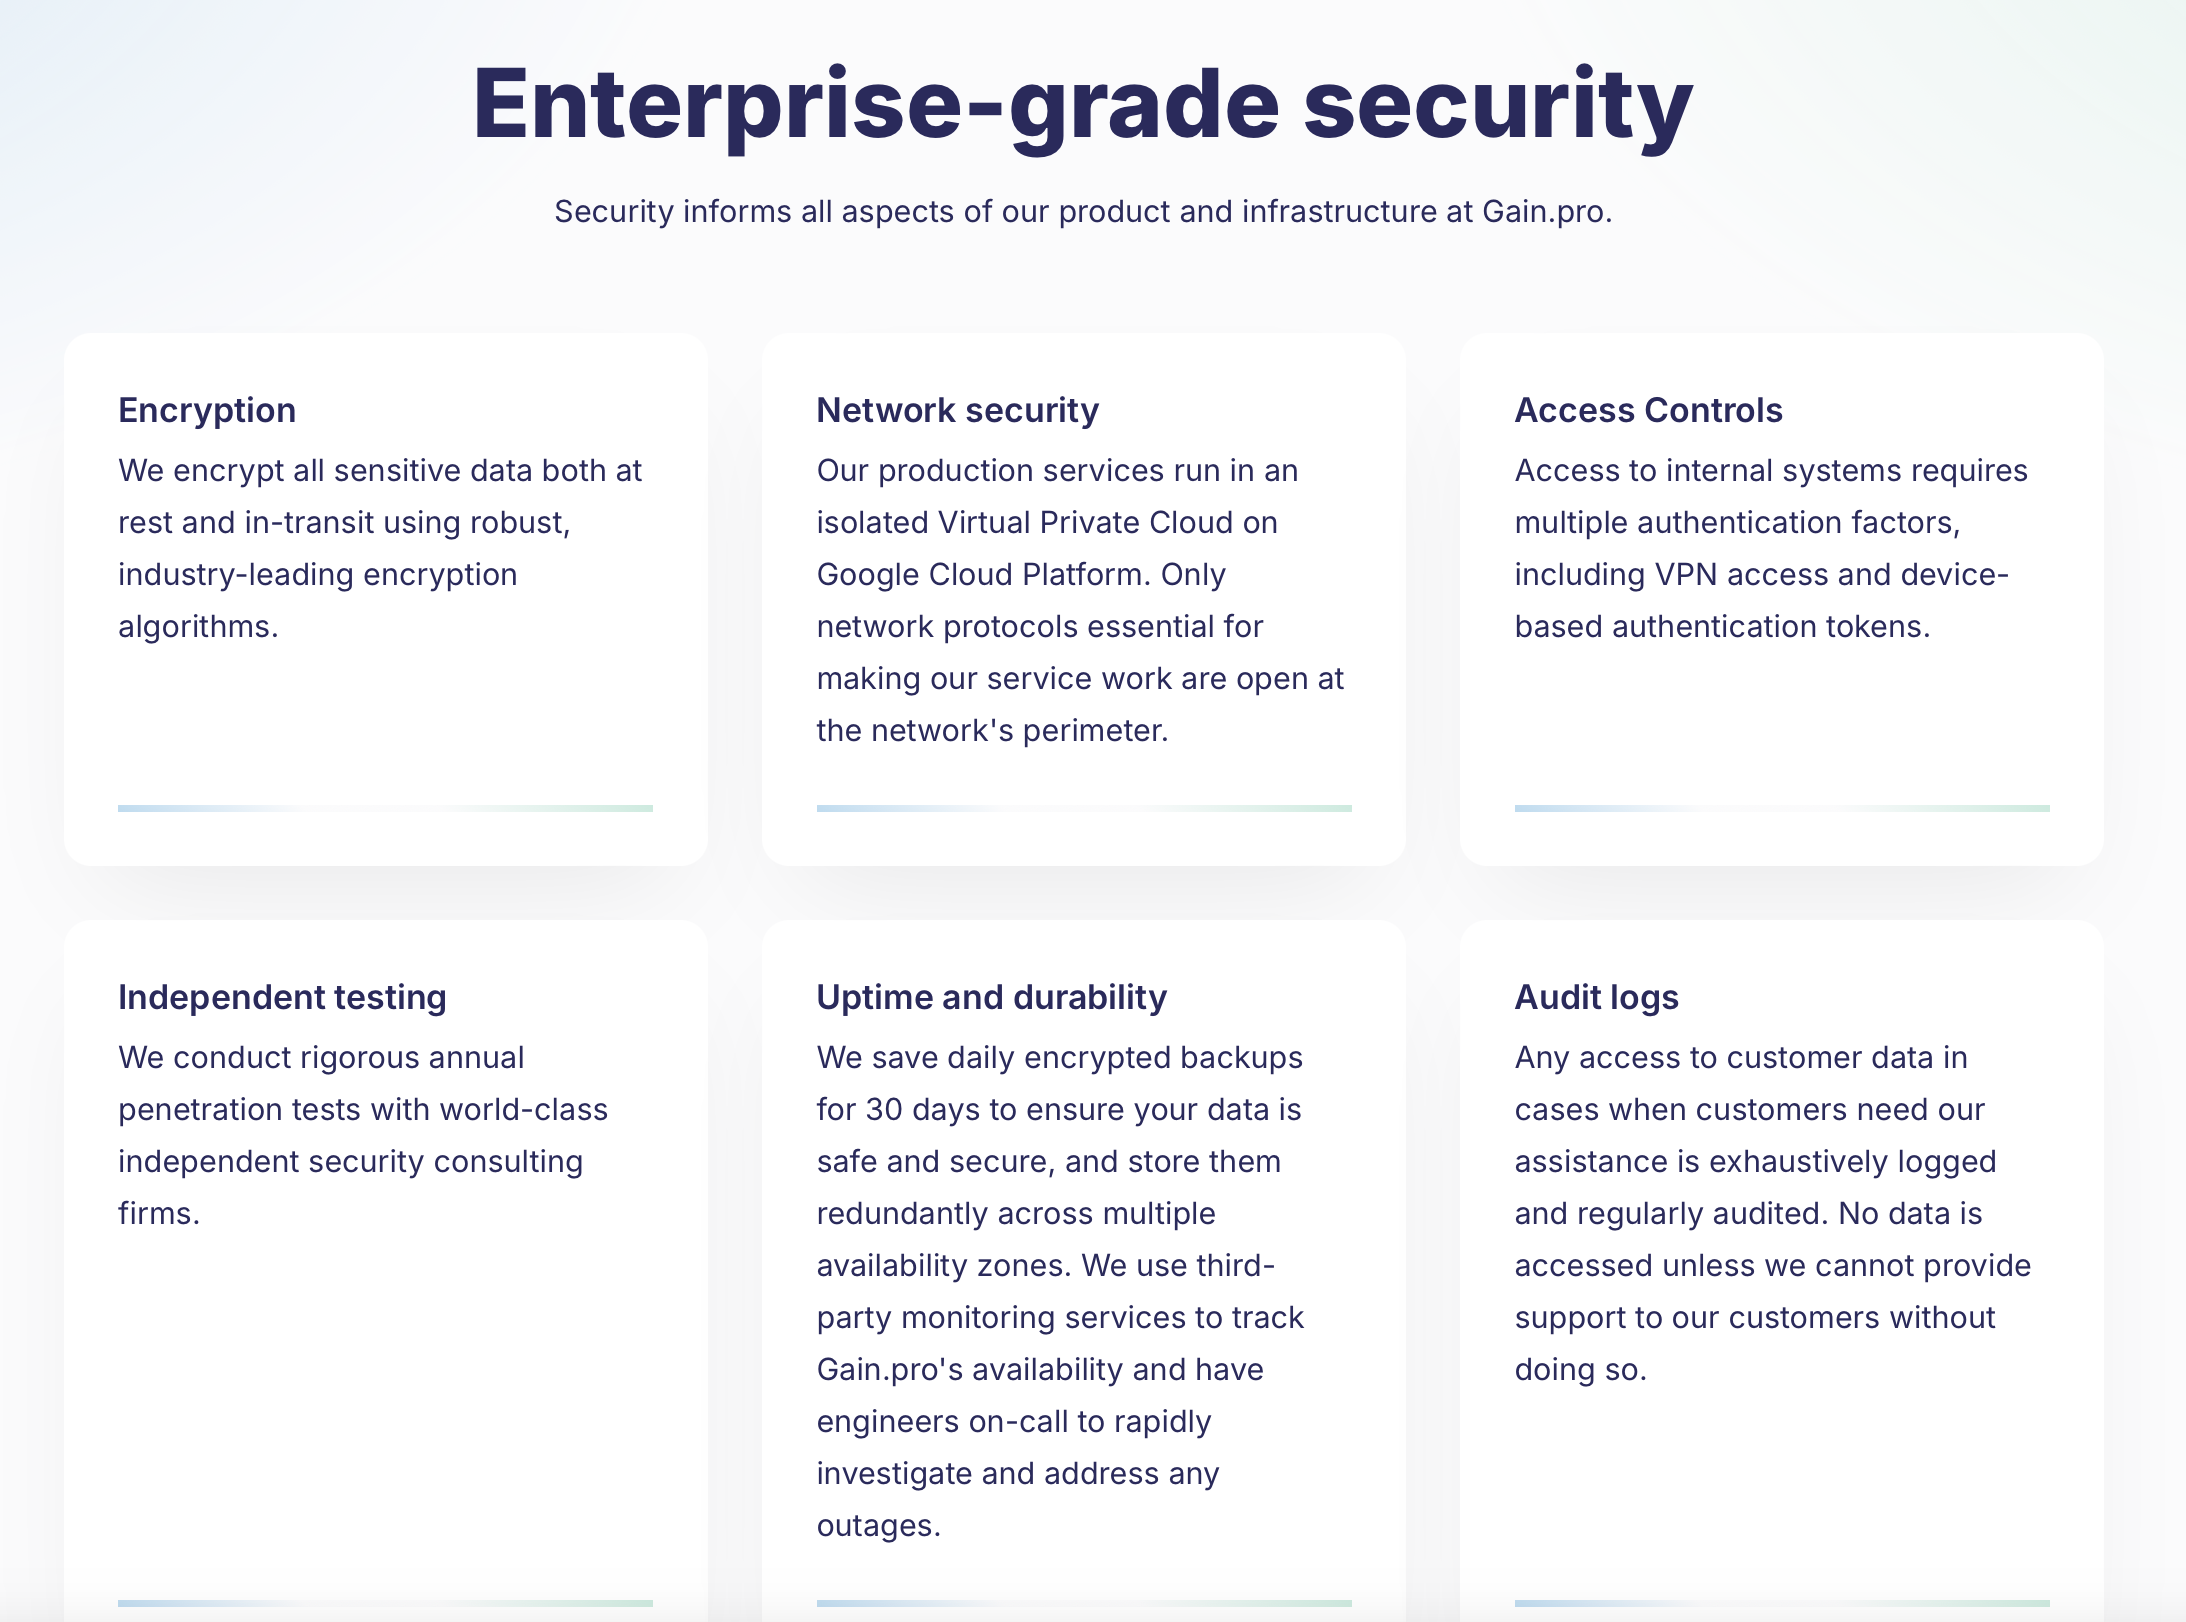Select the Independent testing card heading

click(282, 997)
